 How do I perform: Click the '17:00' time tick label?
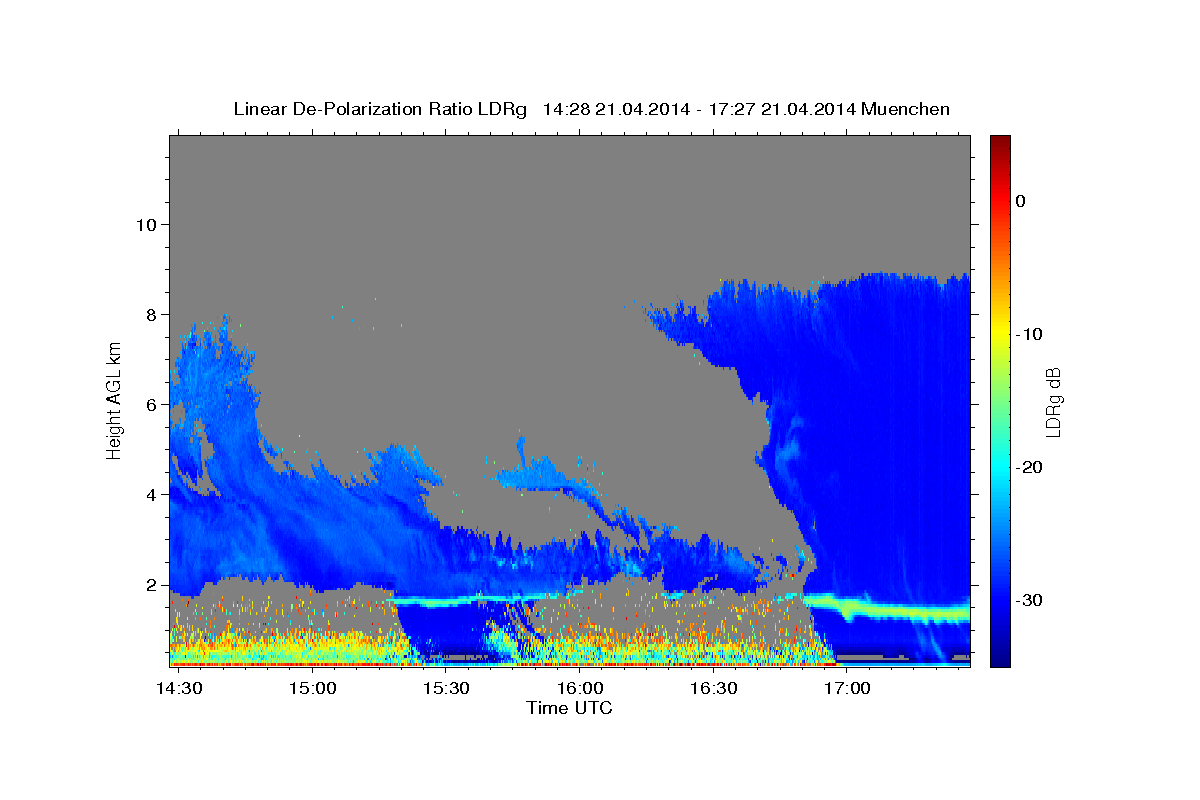coord(848,689)
